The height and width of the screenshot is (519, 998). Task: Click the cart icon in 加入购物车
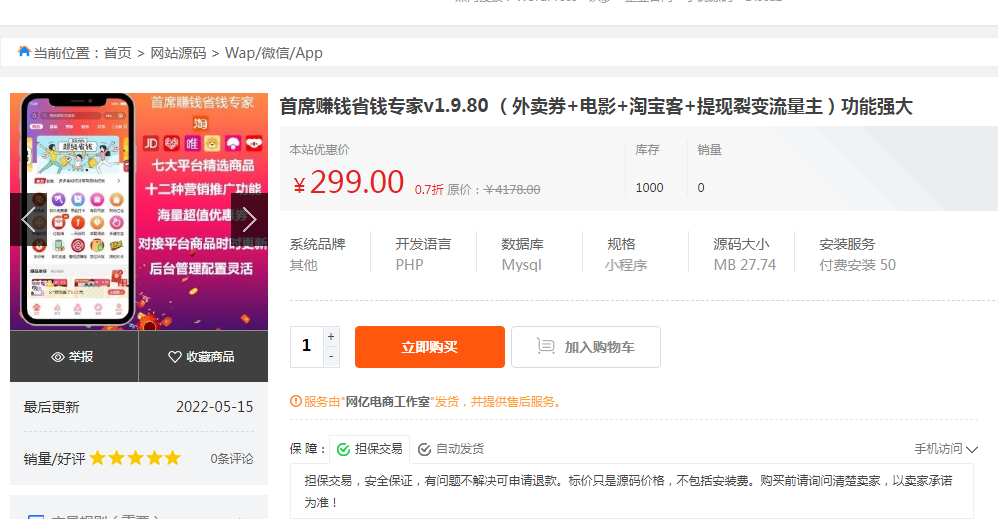(x=546, y=347)
